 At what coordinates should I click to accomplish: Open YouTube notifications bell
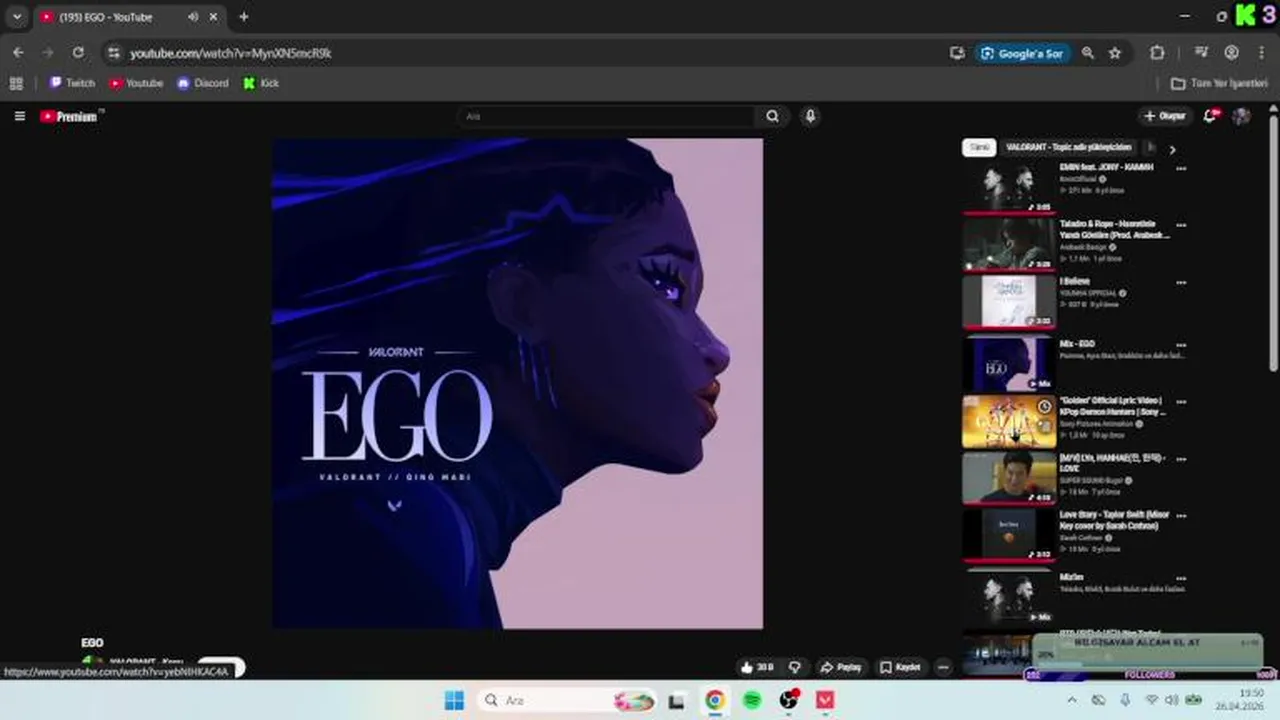tap(1211, 116)
